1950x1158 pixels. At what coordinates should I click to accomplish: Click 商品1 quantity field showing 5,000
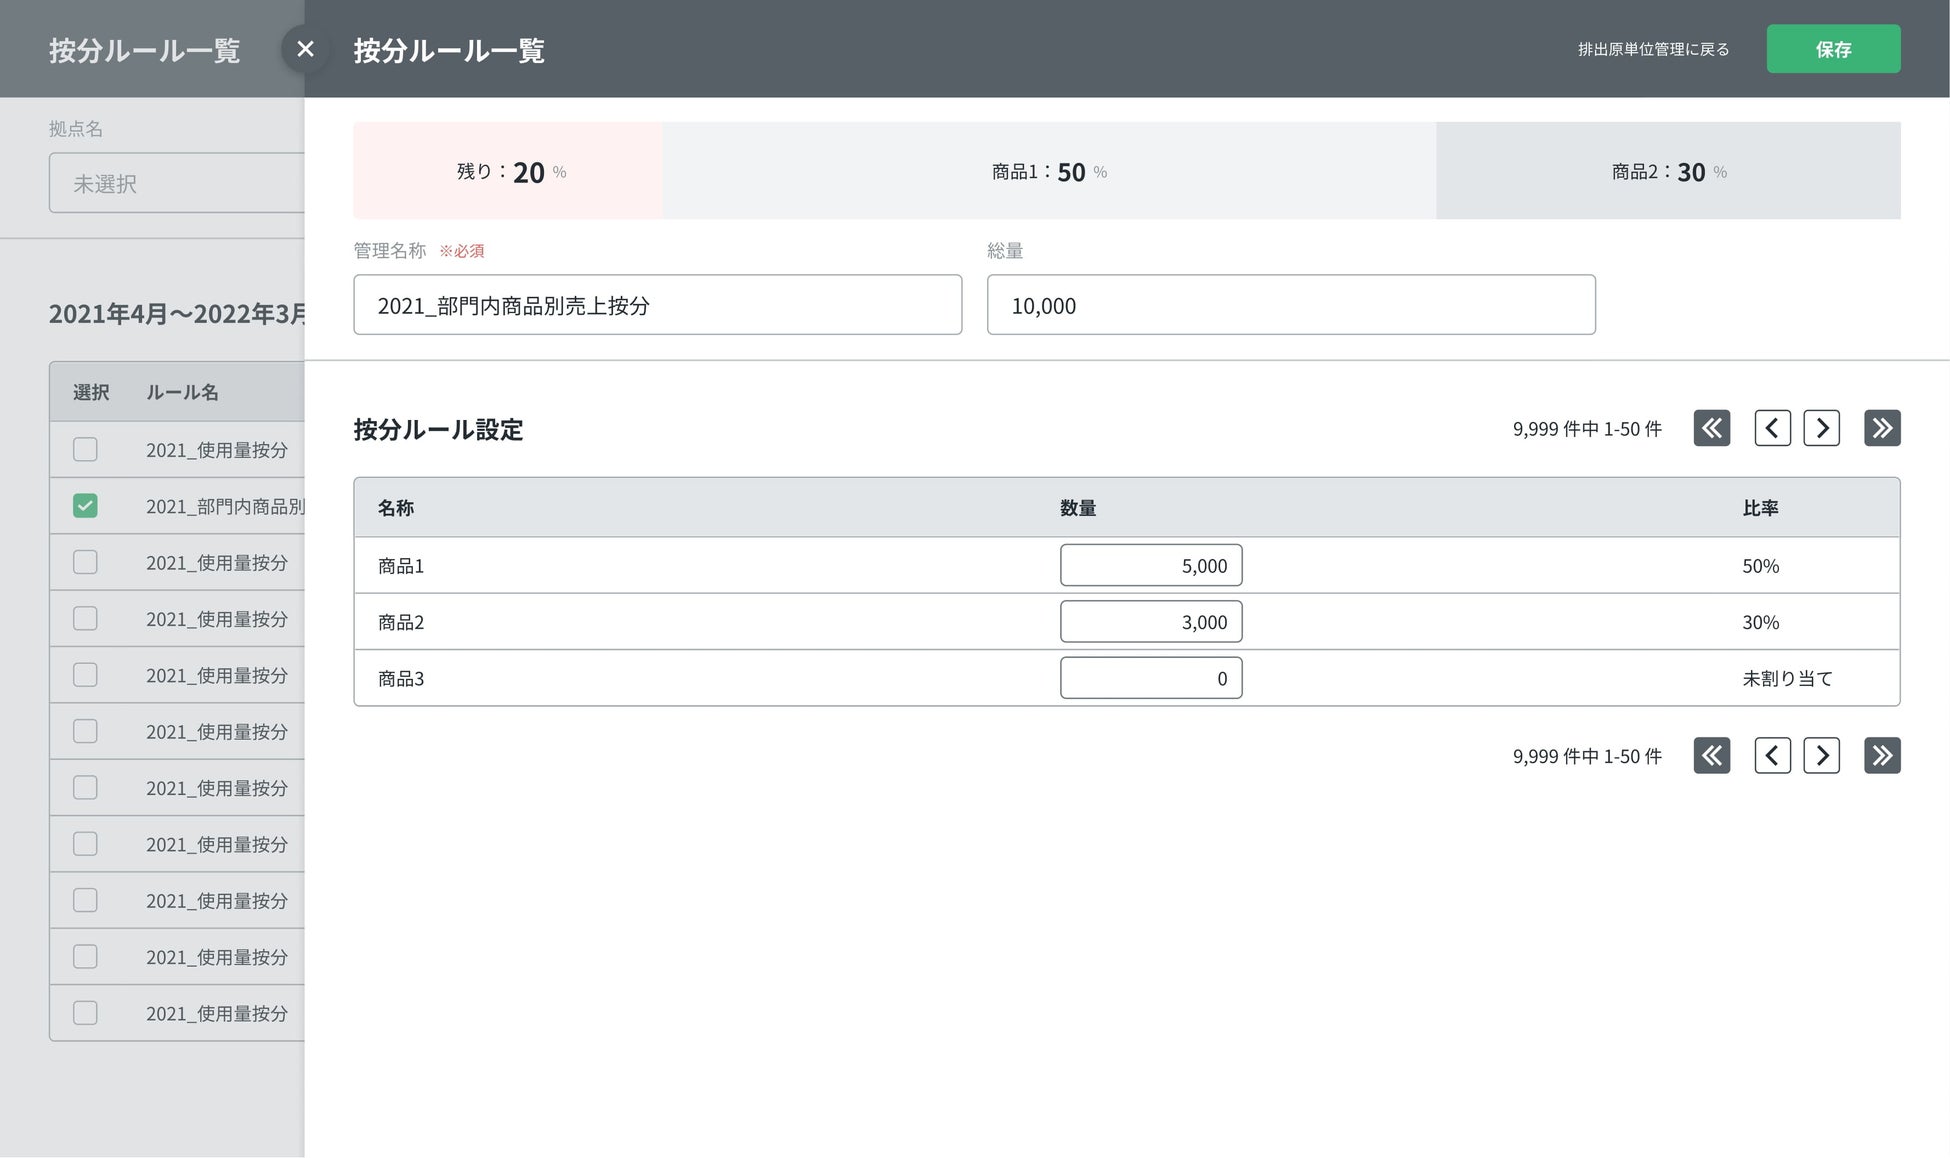(x=1150, y=565)
